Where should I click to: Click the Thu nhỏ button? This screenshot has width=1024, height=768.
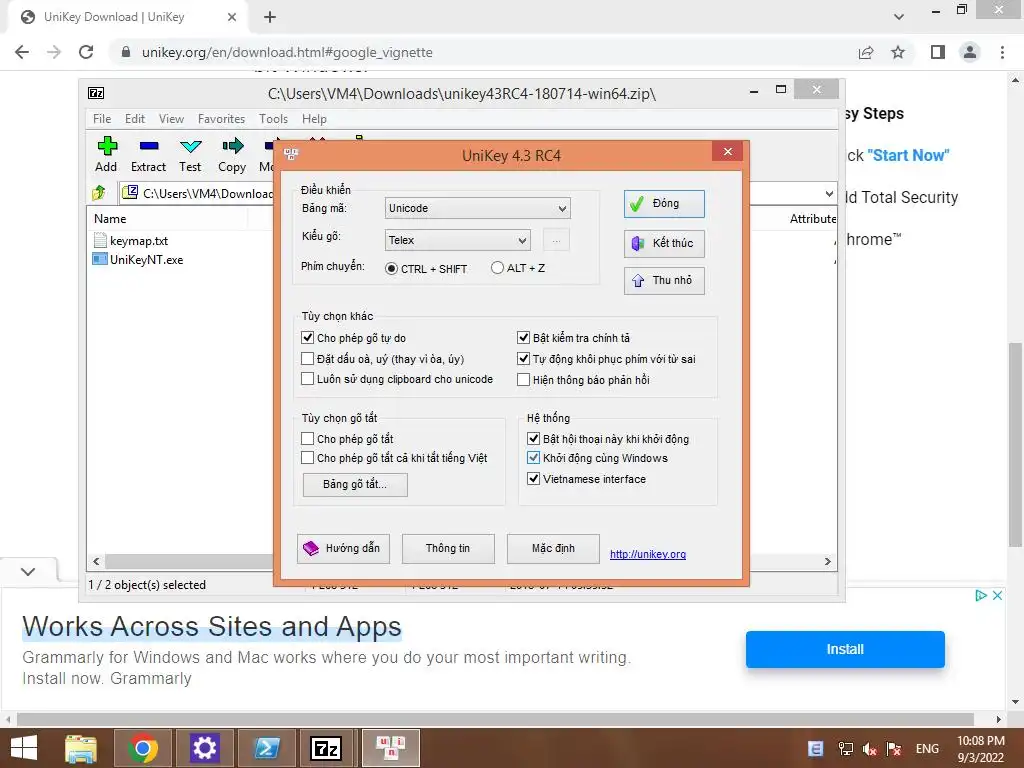click(664, 281)
